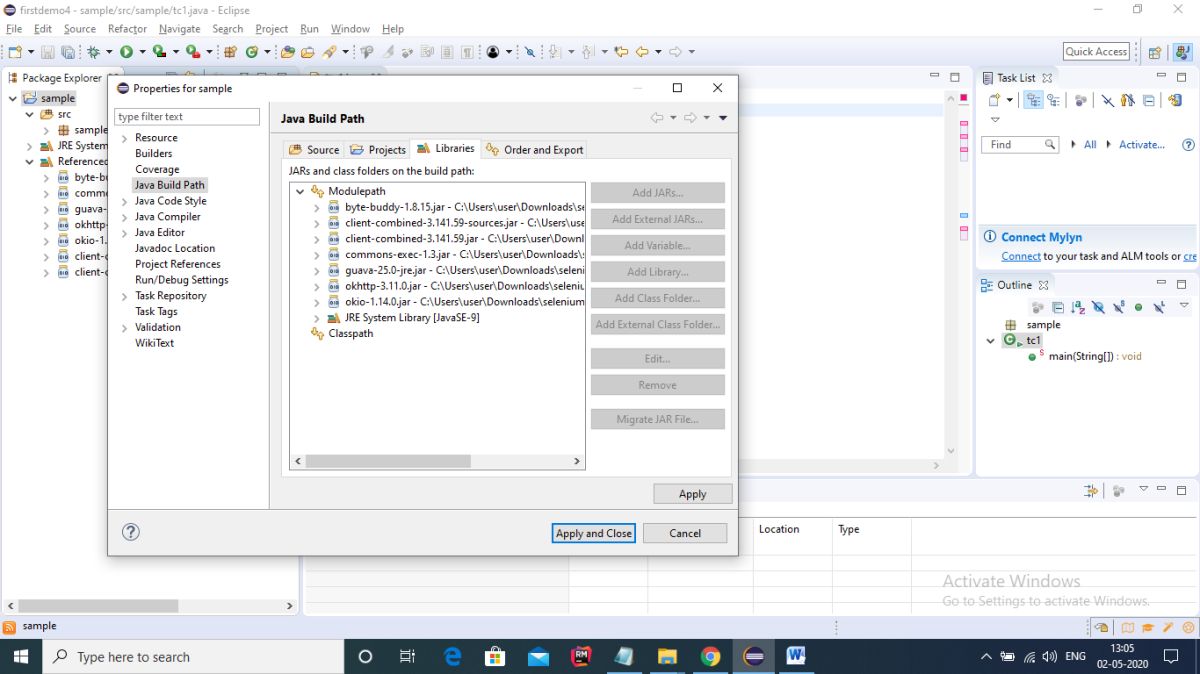Click the New file toolbar icon
The height and width of the screenshot is (674, 1200).
pos(16,52)
